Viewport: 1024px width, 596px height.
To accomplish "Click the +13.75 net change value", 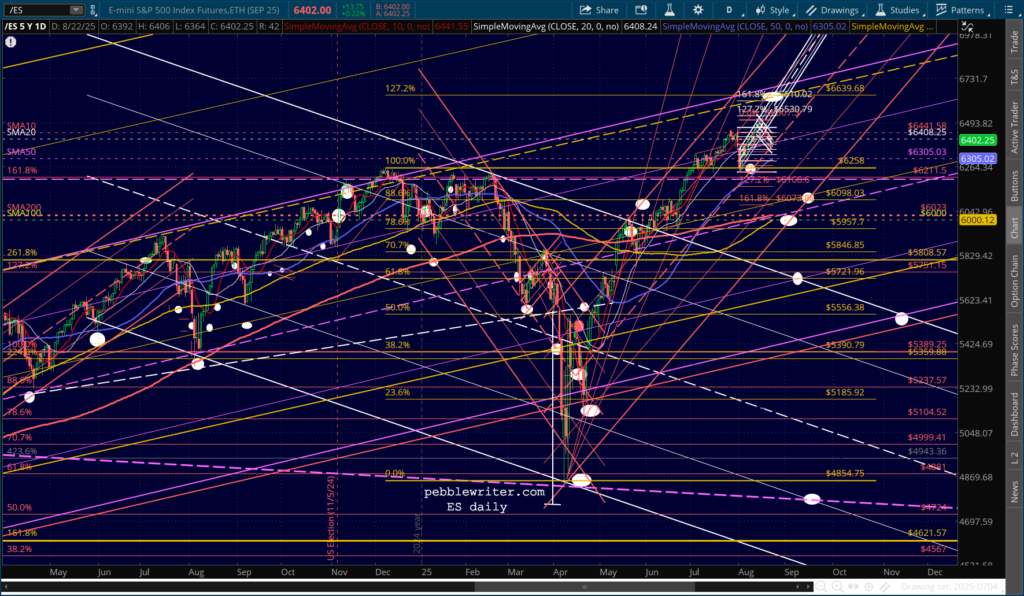I will (353, 7).
